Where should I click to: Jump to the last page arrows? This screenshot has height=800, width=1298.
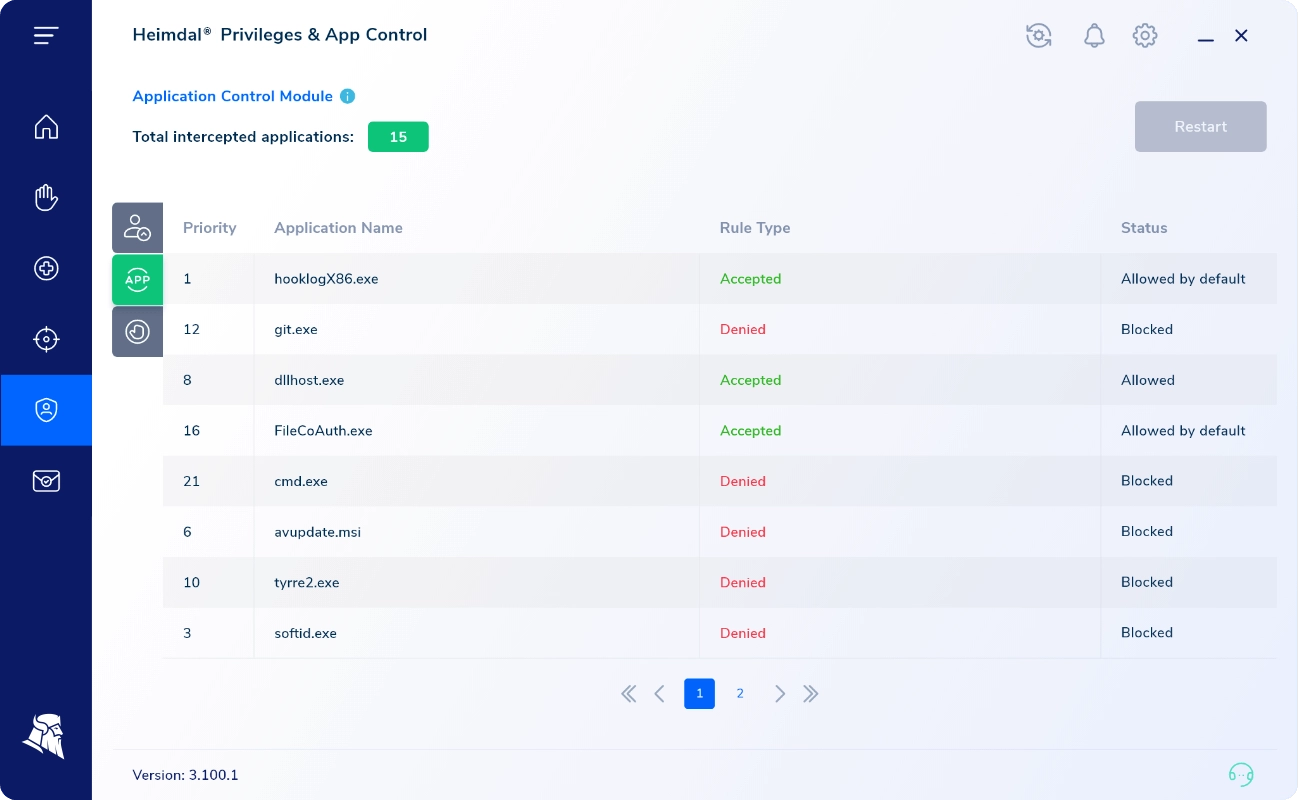tap(811, 694)
